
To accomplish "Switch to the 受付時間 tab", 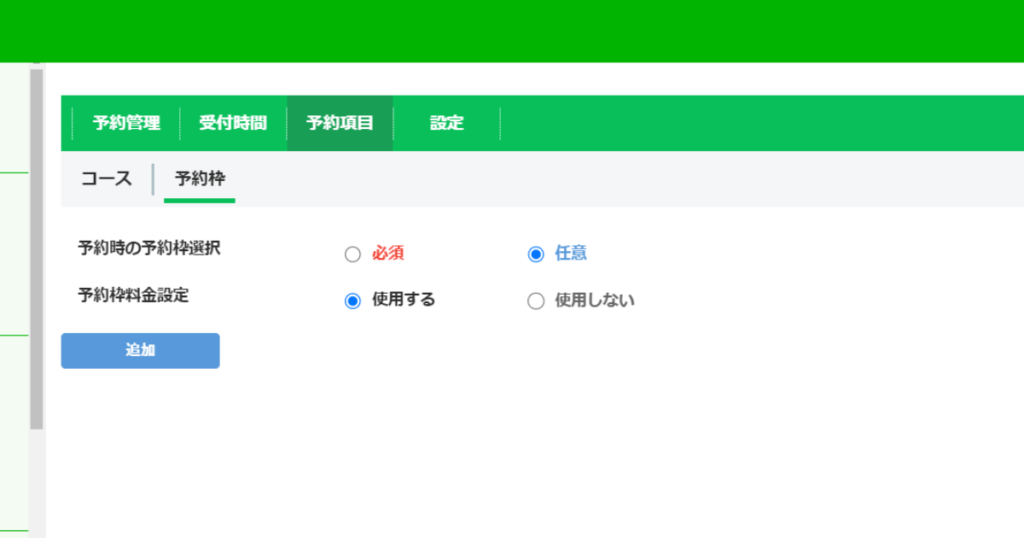I will [233, 123].
